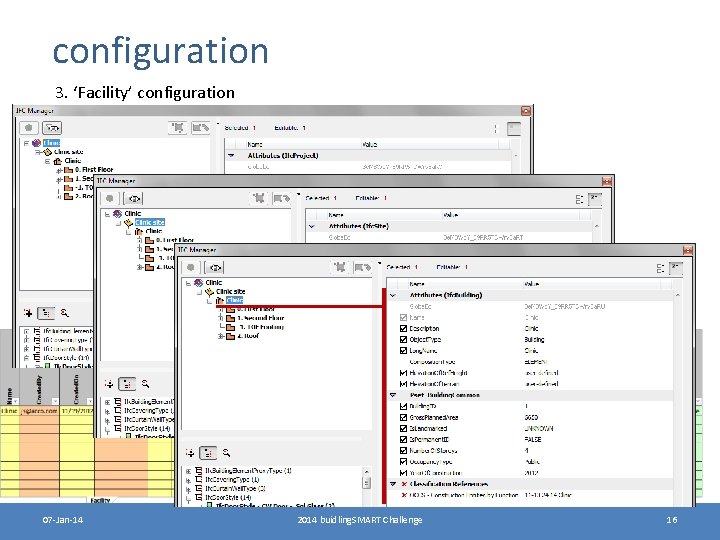Viewport: 720px width, 540px height.
Task: Select the highlighted Clinic project node in back window
Action: (x=51, y=143)
